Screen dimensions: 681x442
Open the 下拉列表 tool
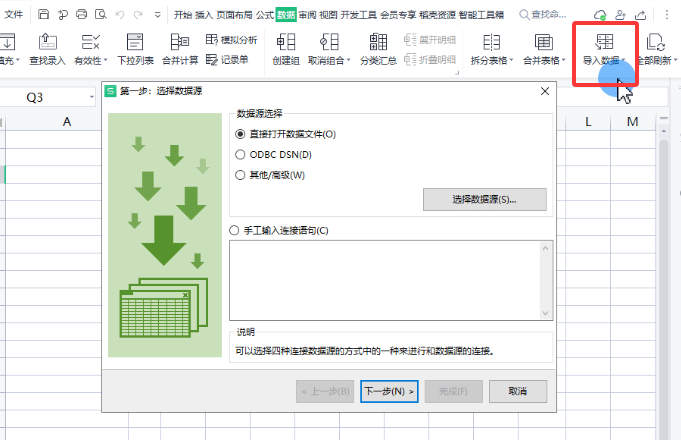coord(135,42)
